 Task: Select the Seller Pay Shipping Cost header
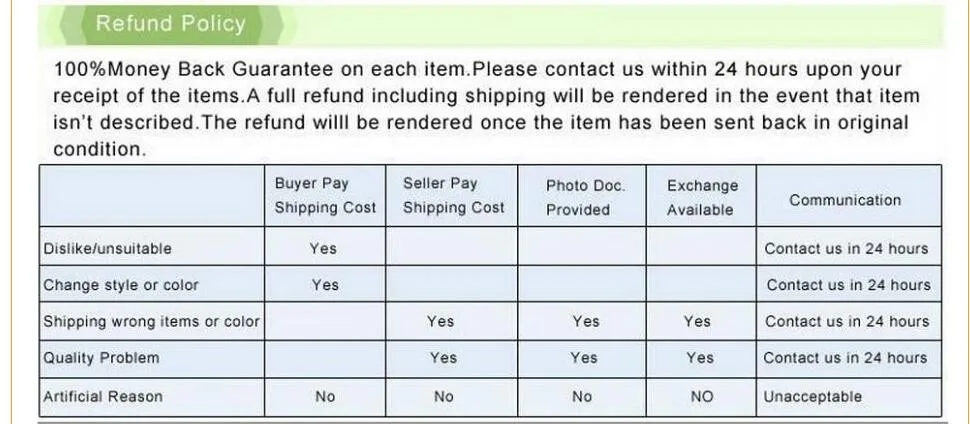click(453, 196)
